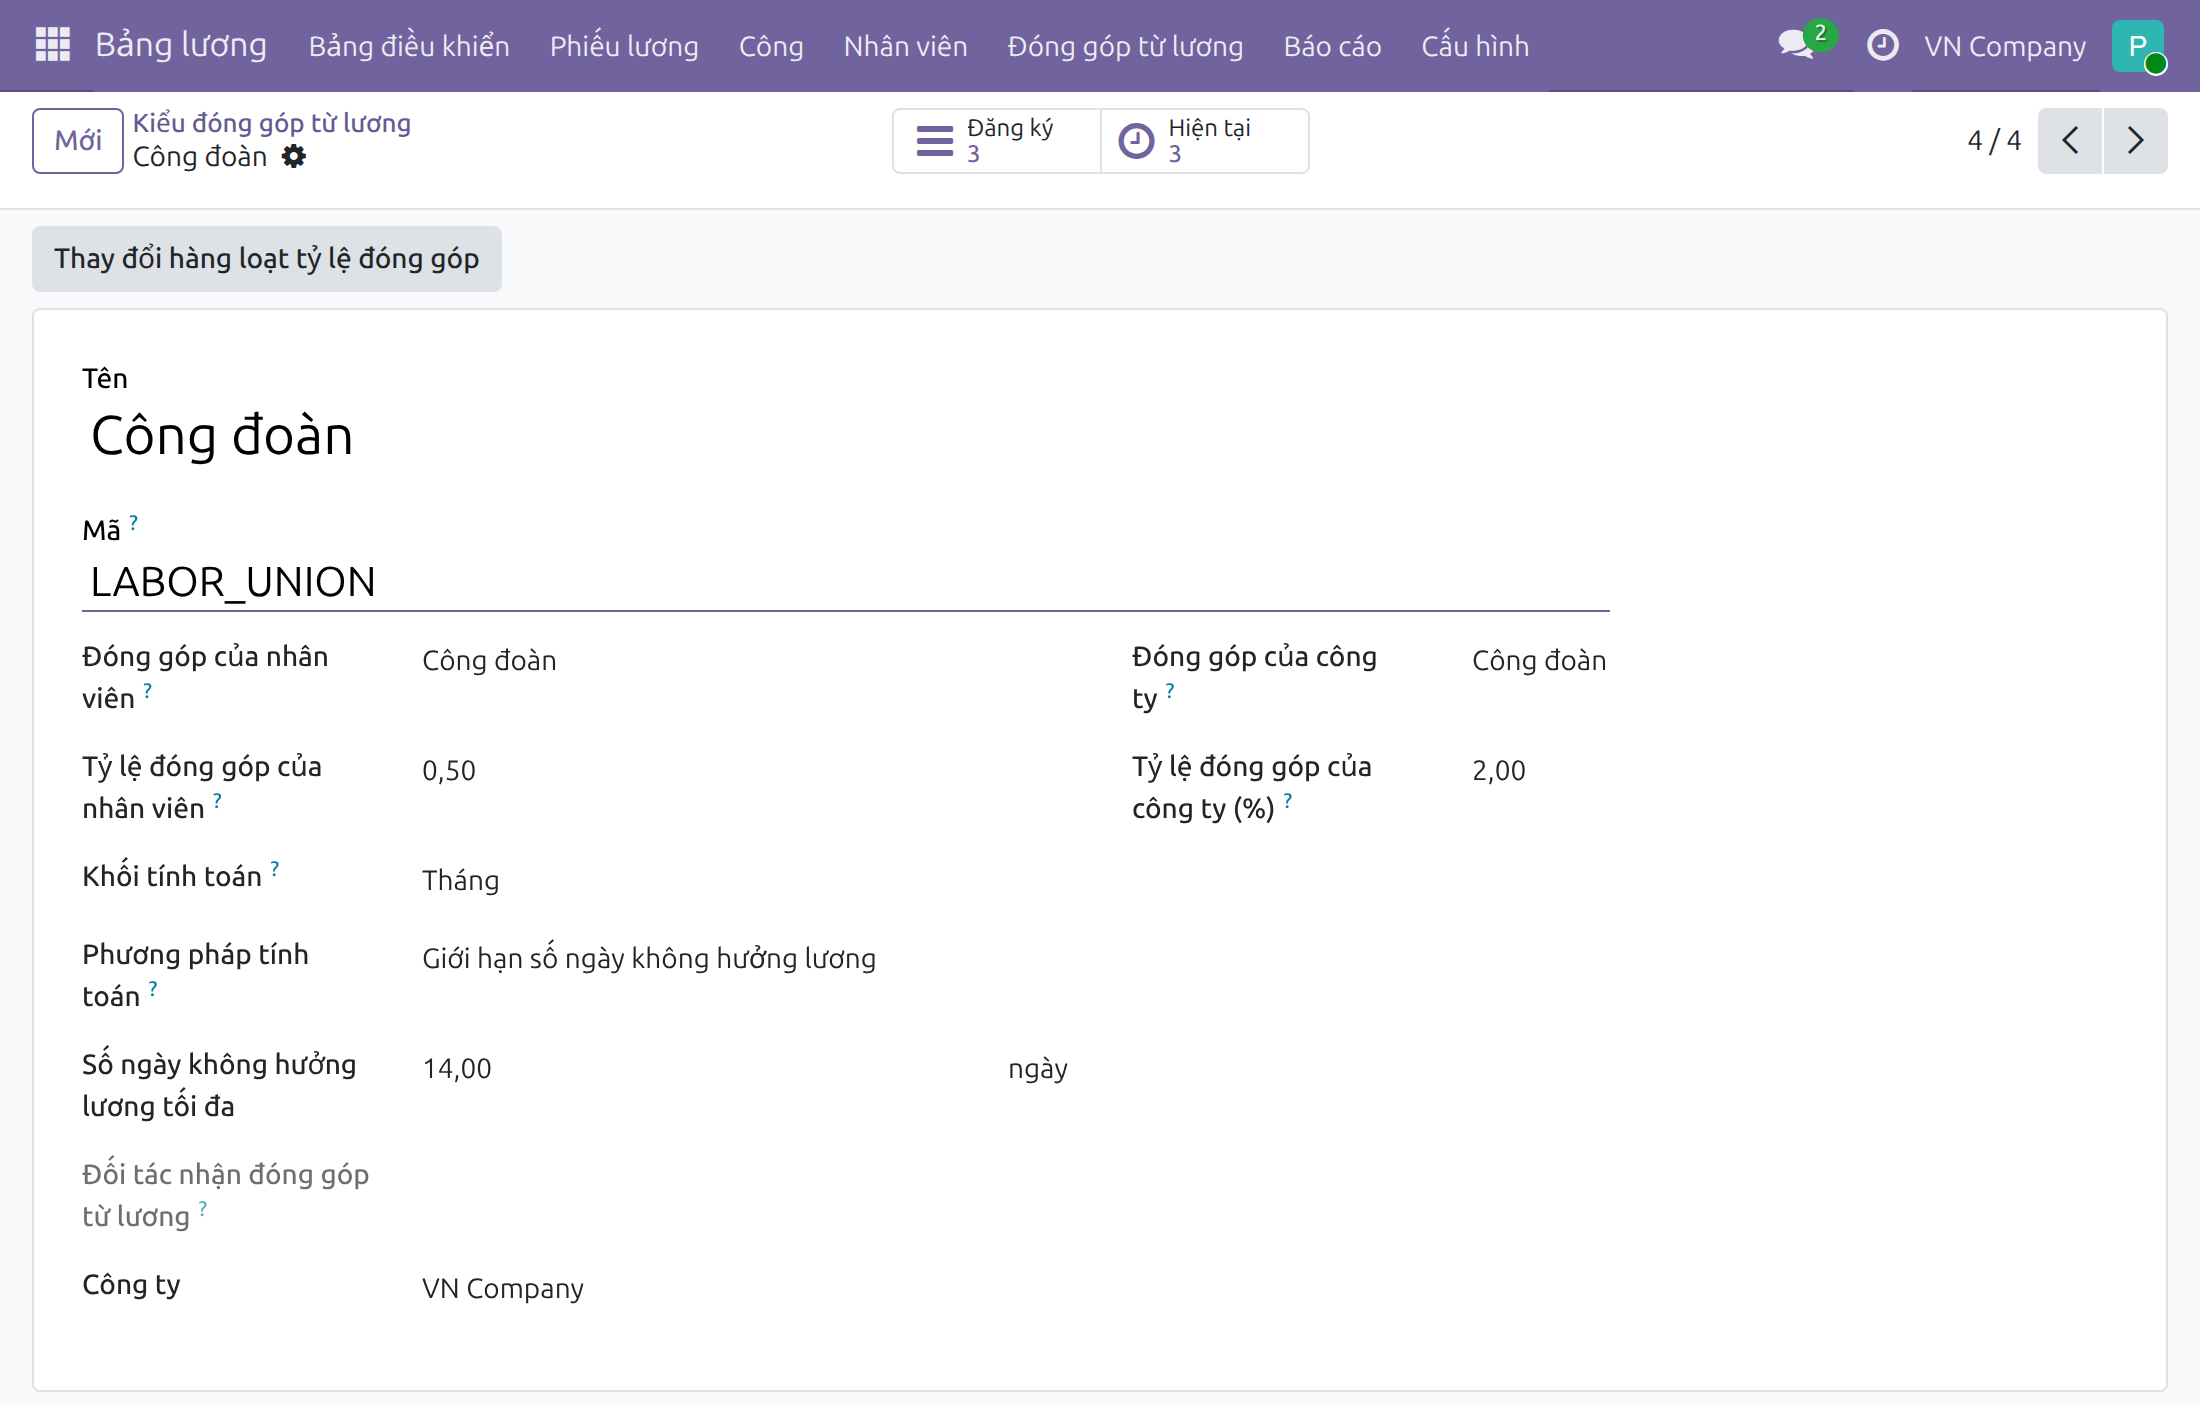Open the Báo cáo menu
This screenshot has height=1404, width=2200.
click(x=1332, y=46)
